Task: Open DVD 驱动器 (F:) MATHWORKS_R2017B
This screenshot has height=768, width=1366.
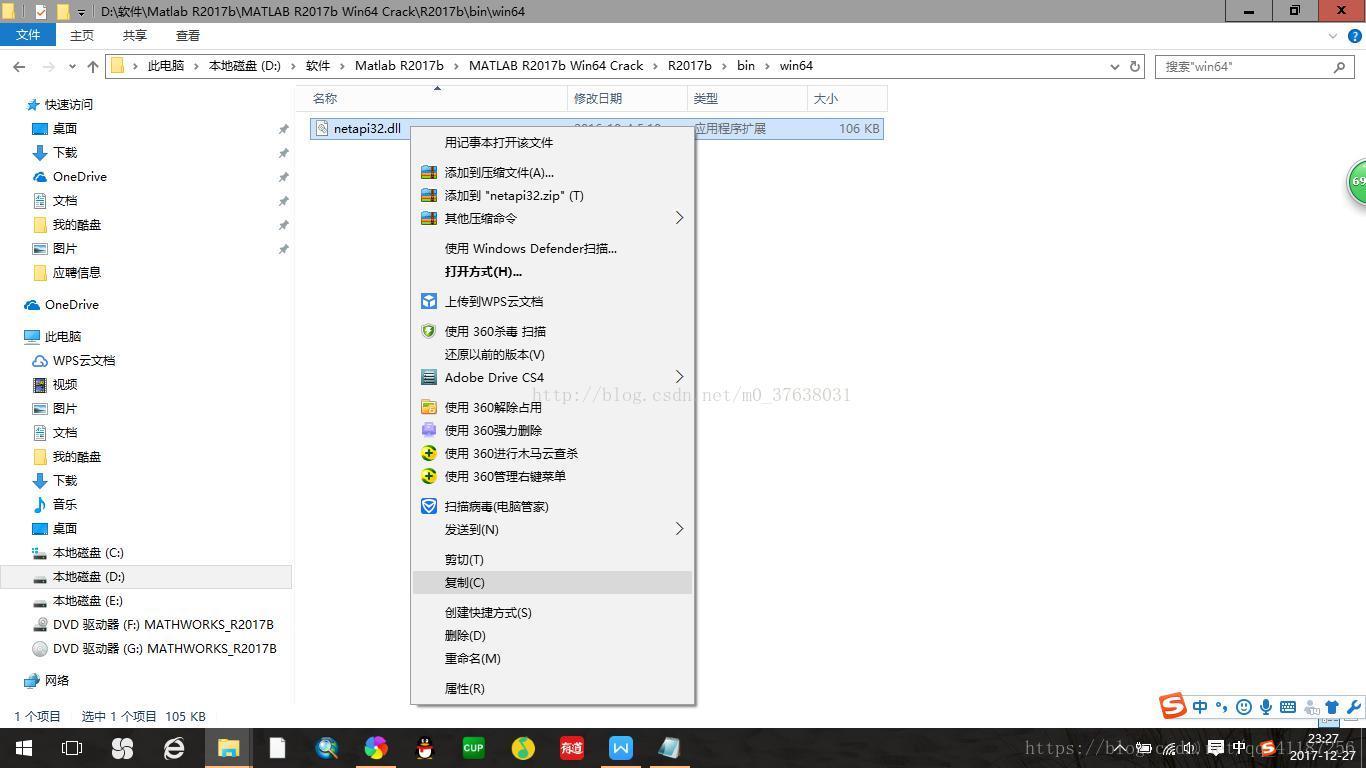Action: (x=163, y=624)
